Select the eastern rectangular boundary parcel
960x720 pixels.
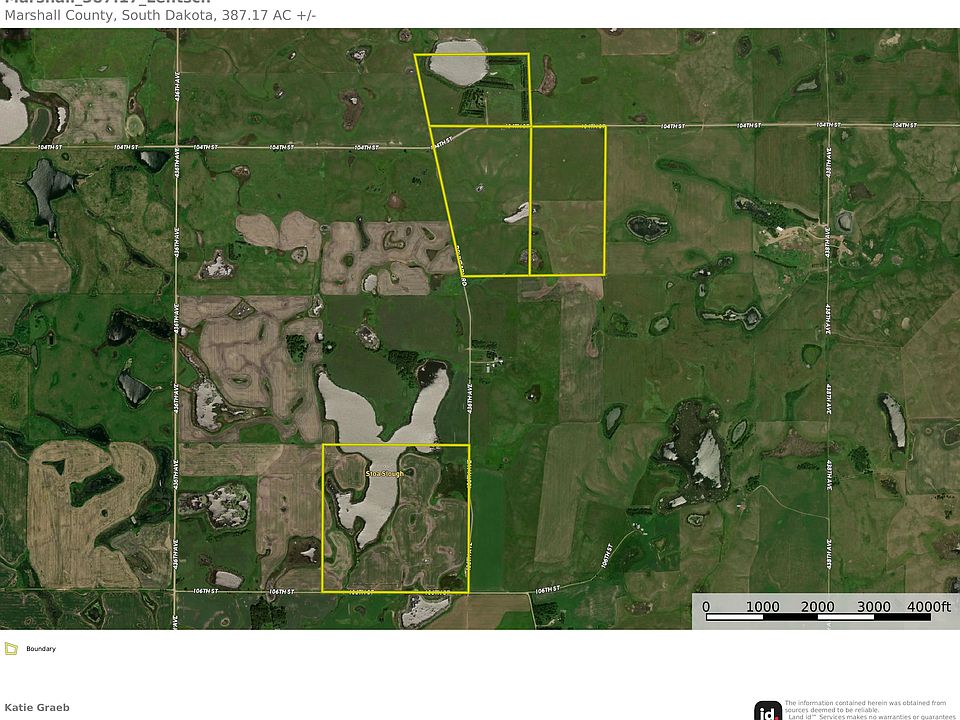[568, 200]
